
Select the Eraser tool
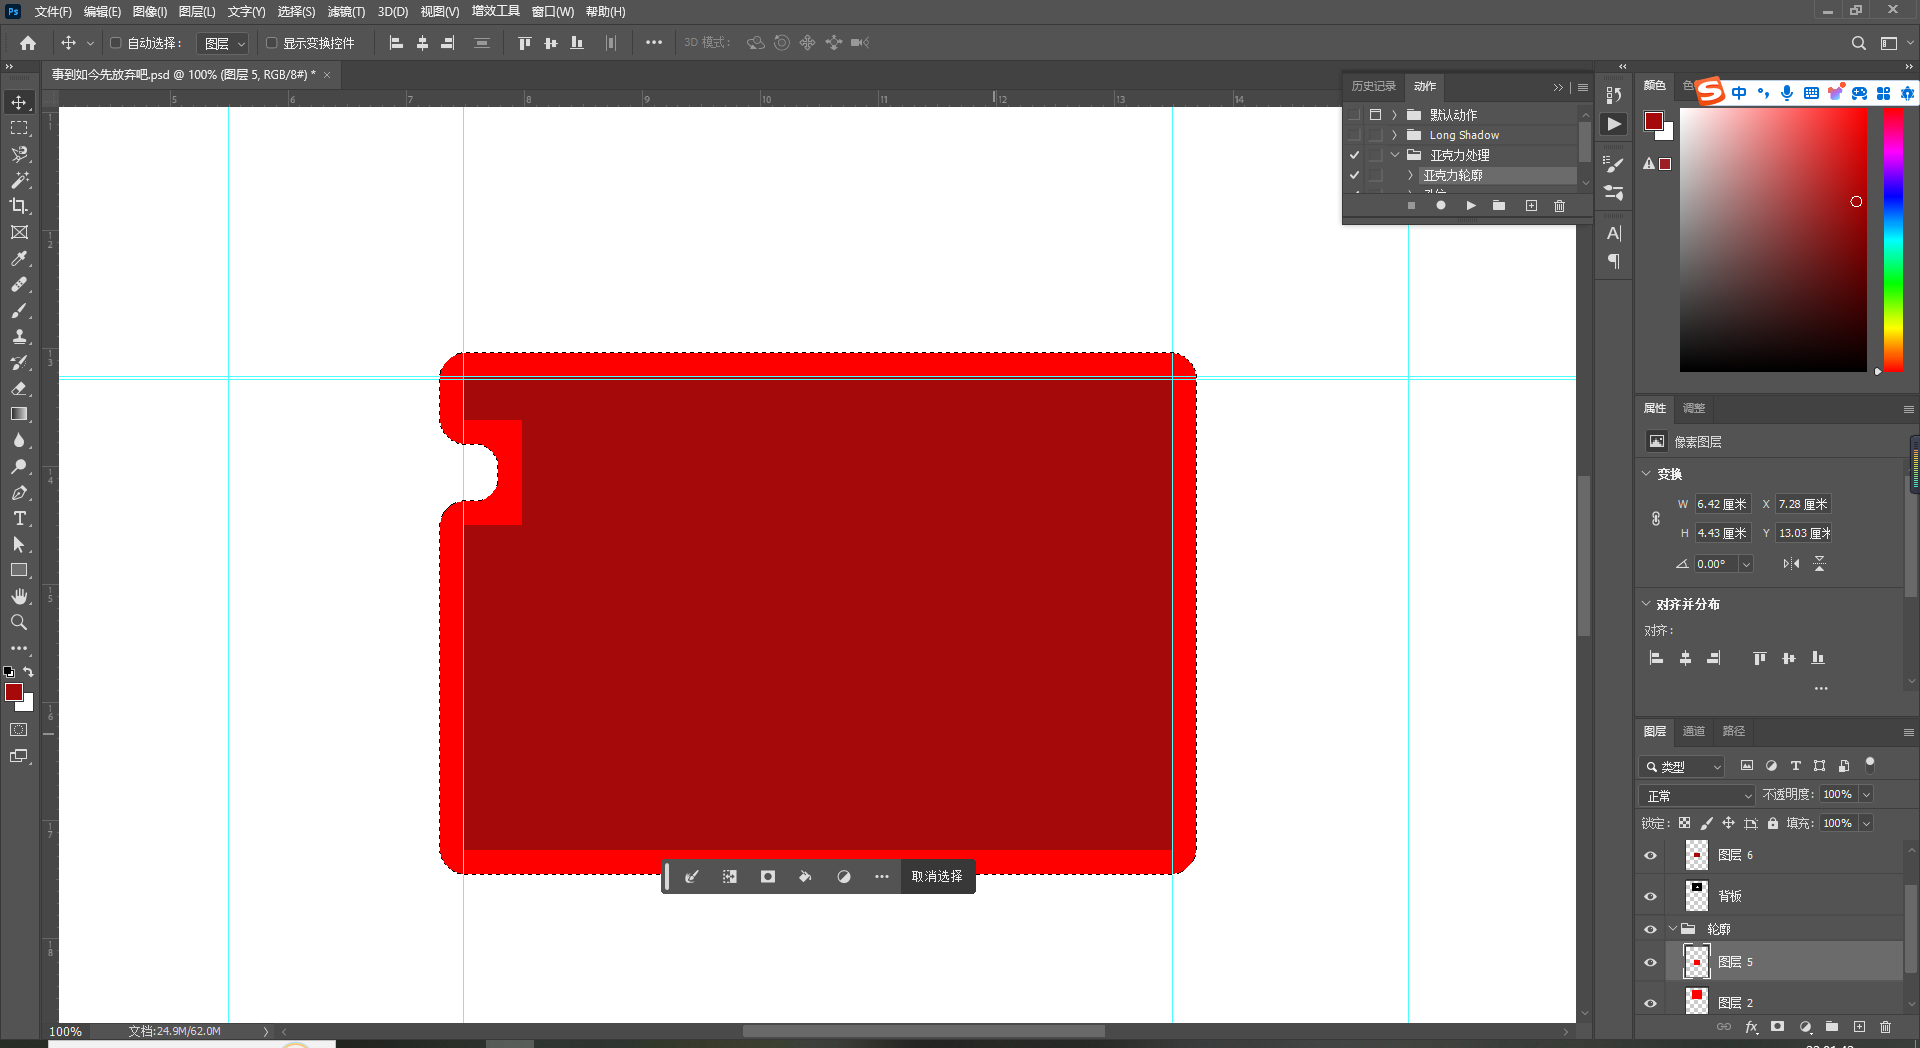tap(19, 388)
